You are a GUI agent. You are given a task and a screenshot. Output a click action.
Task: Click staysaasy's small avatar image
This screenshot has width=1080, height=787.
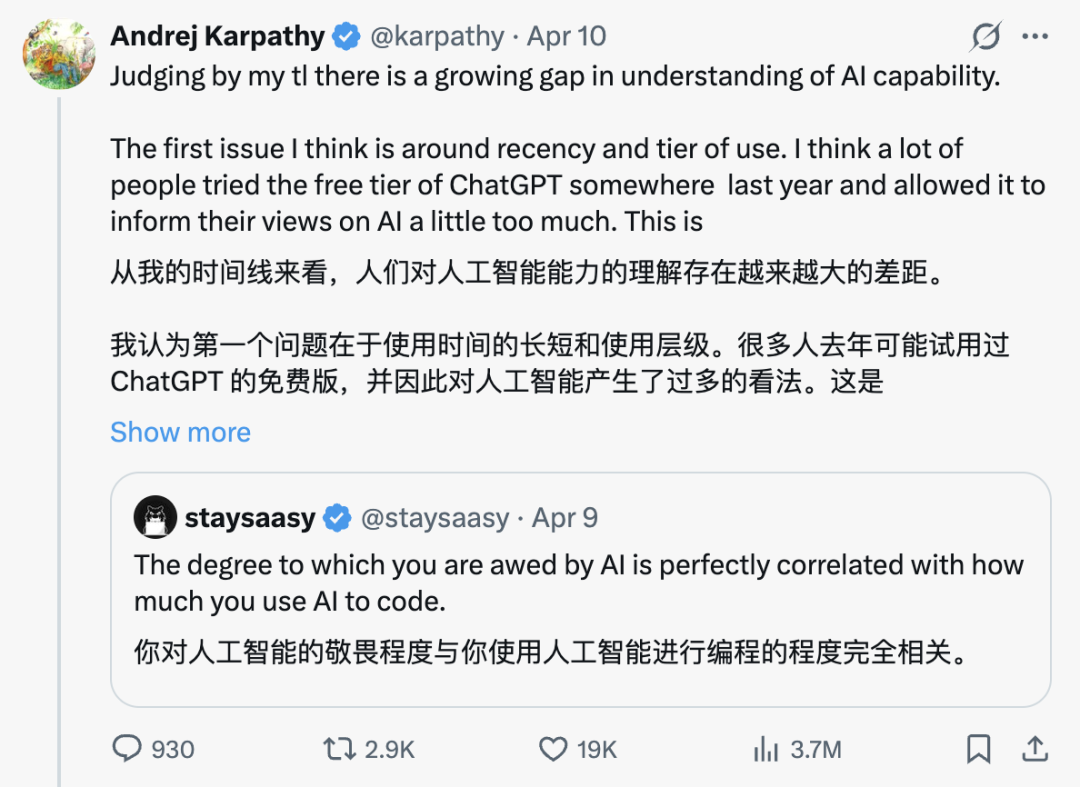(x=155, y=517)
